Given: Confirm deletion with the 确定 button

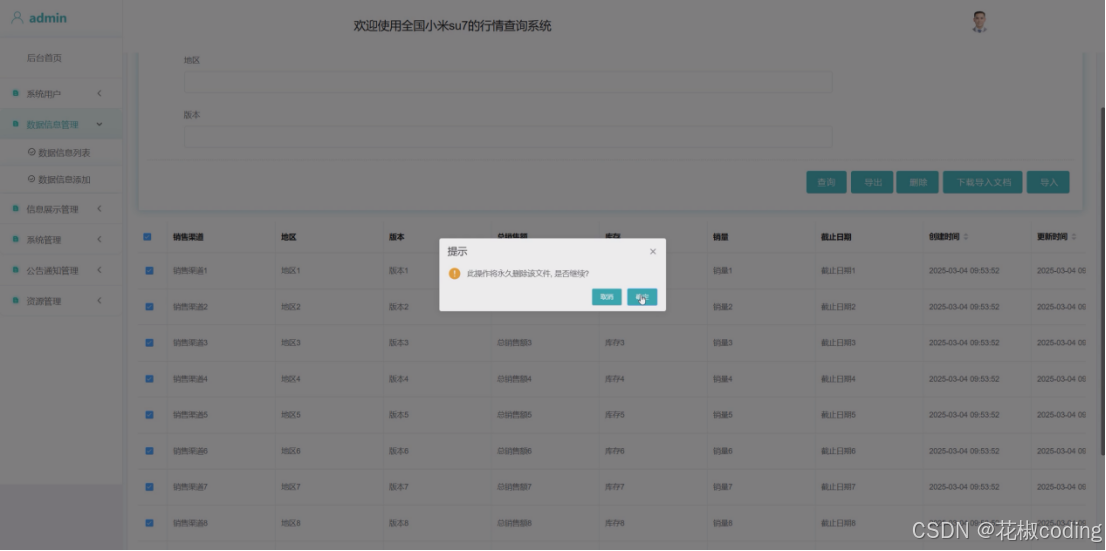Looking at the screenshot, I should [x=642, y=297].
